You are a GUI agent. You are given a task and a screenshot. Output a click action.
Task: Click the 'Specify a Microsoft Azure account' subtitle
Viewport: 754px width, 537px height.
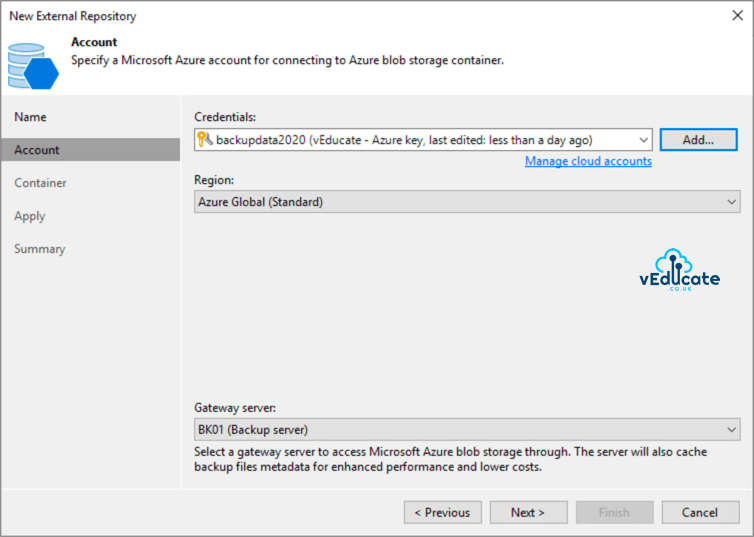pos(288,61)
